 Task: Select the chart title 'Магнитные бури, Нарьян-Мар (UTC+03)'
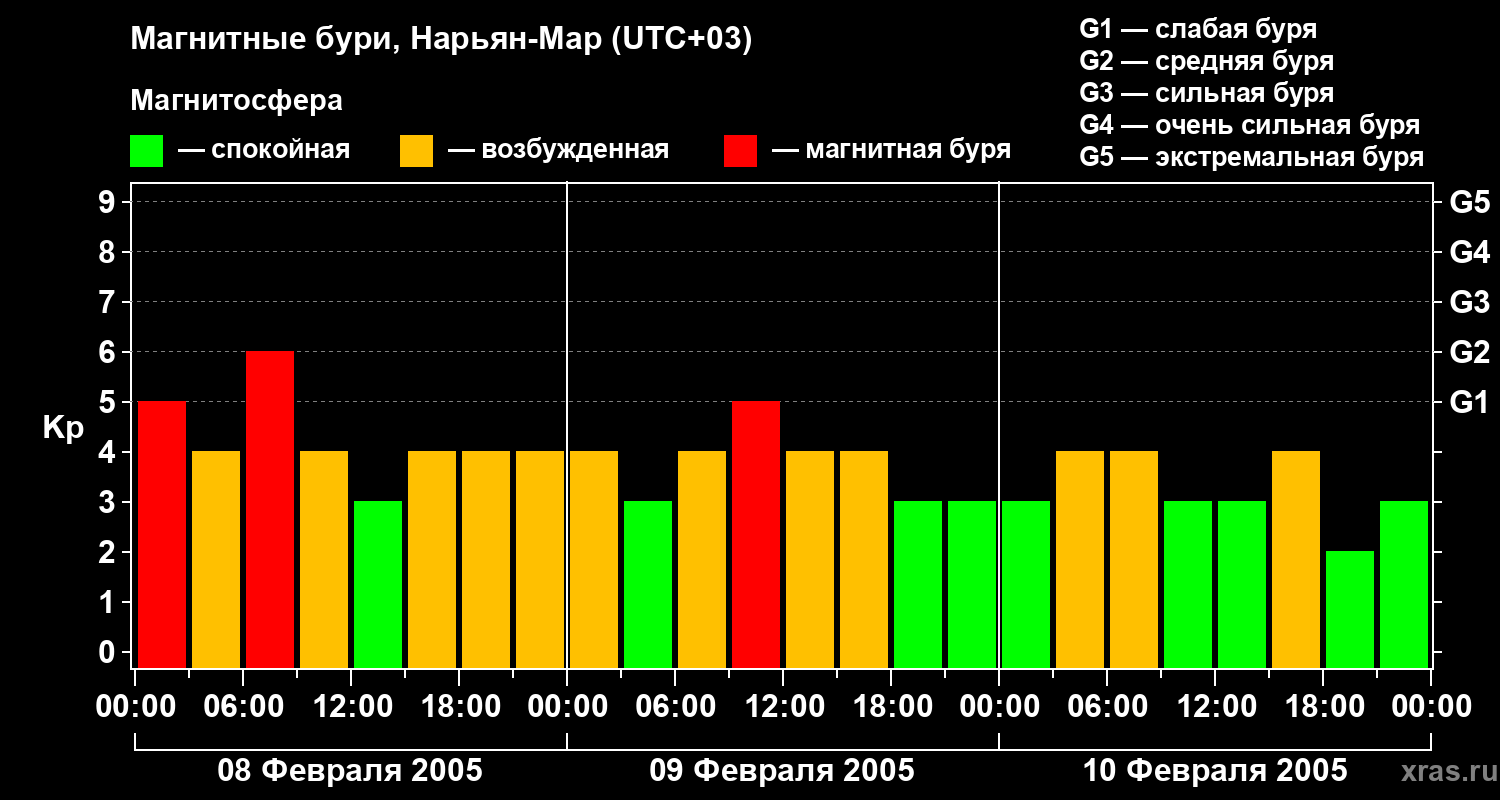441,41
